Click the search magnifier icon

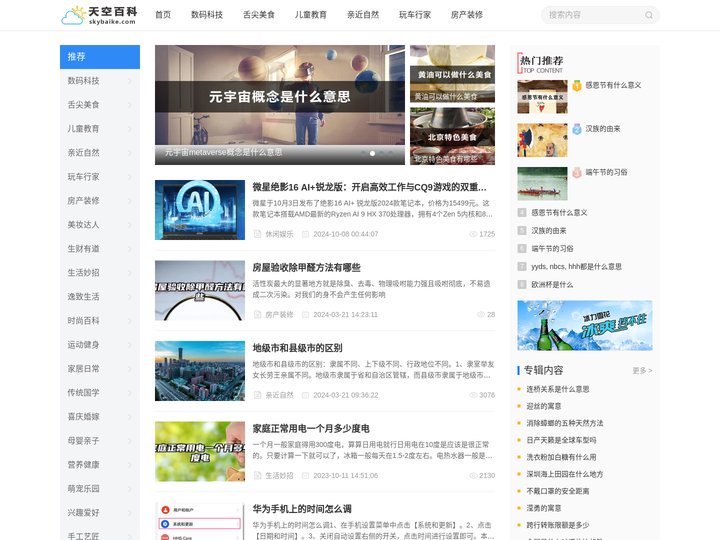[648, 15]
